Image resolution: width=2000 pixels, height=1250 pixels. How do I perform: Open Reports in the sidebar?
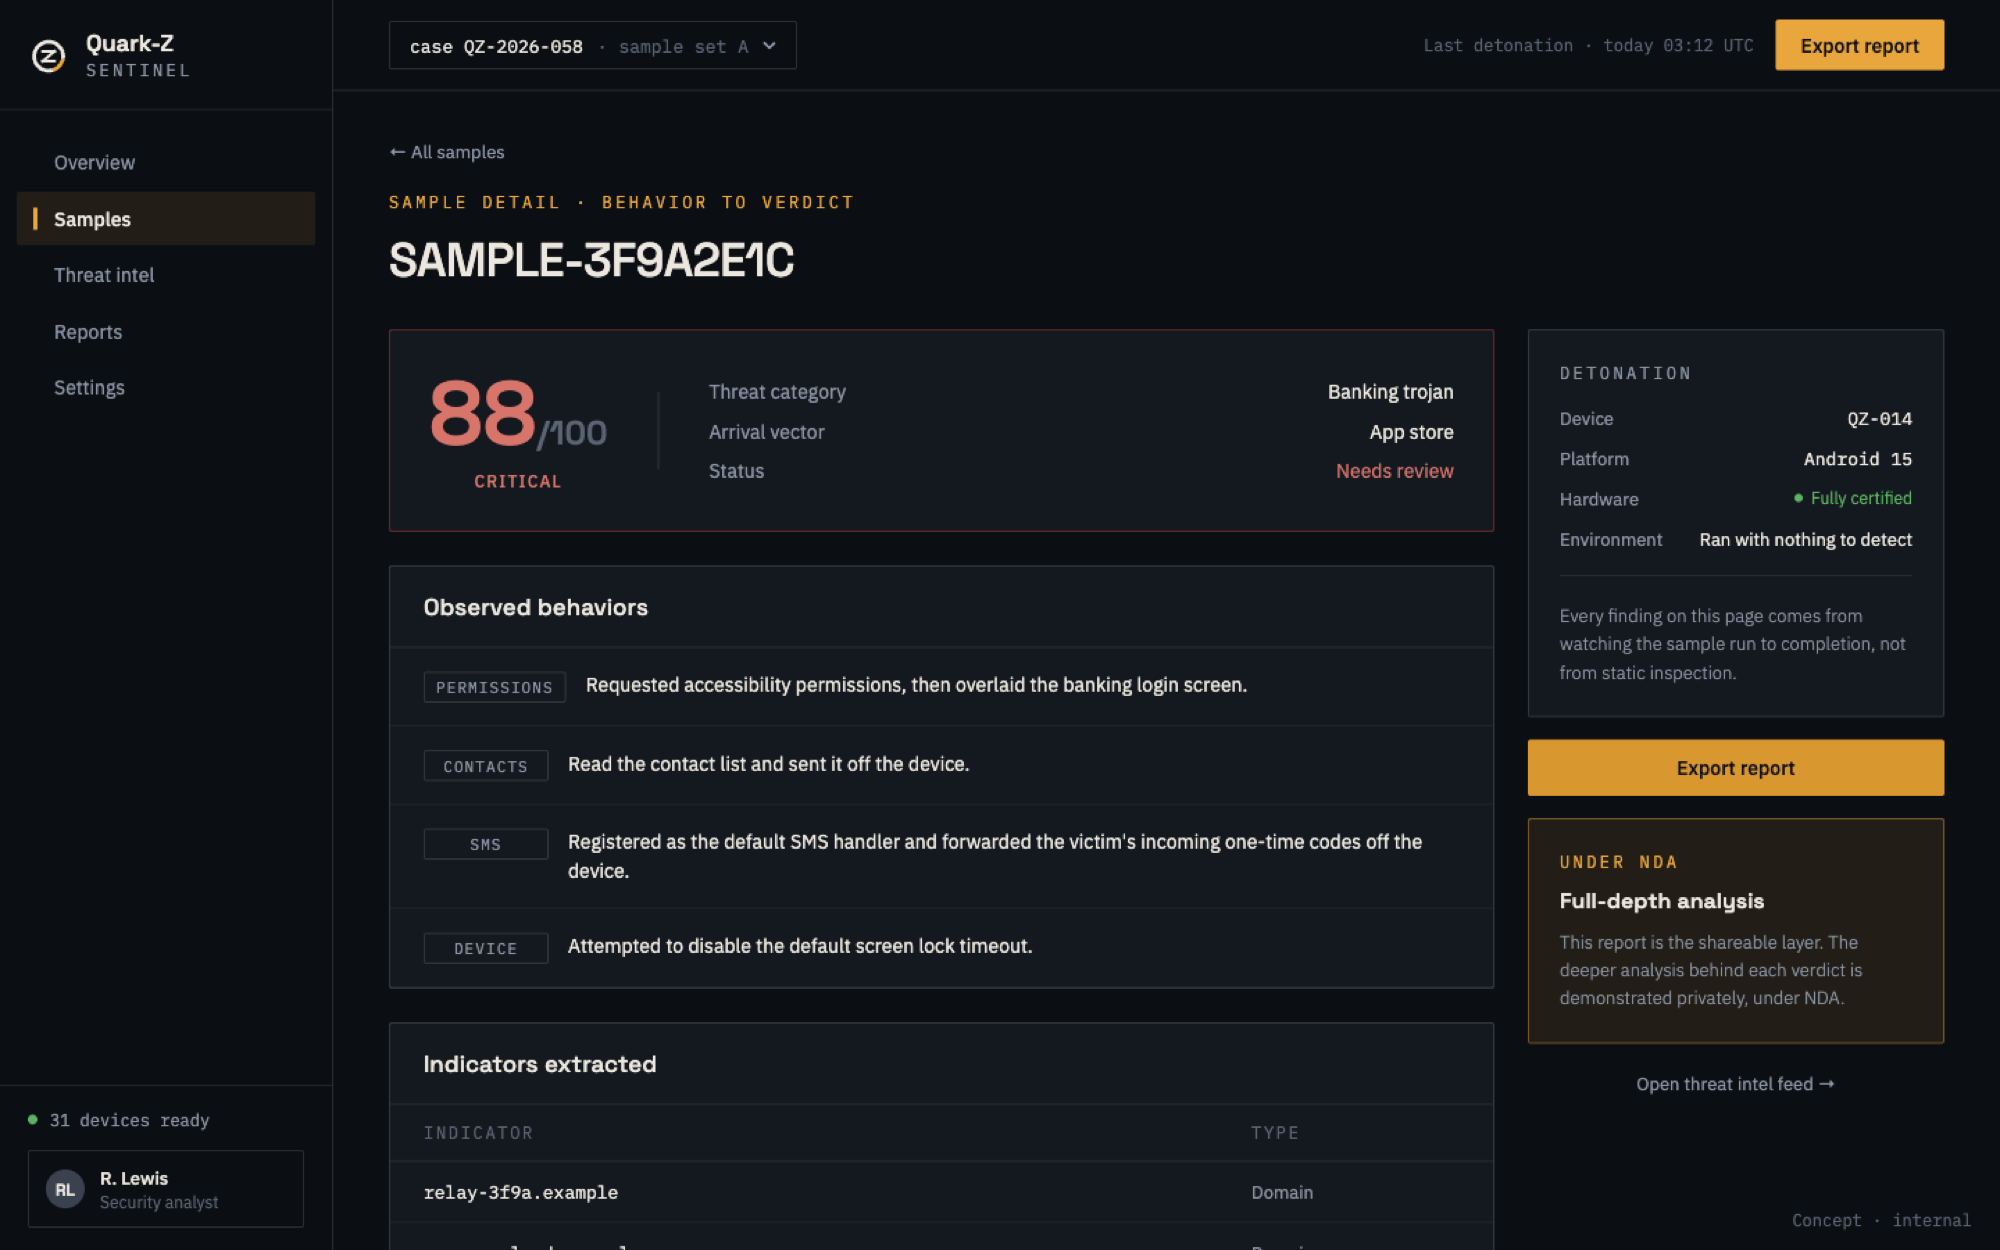(x=88, y=332)
